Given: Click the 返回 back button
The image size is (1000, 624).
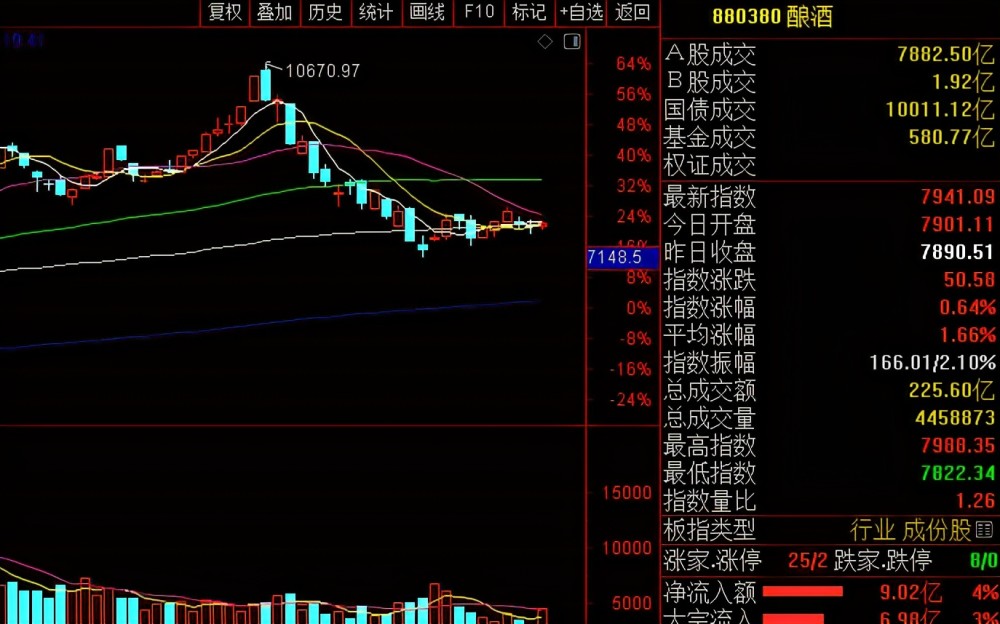Looking at the screenshot, I should point(633,12).
